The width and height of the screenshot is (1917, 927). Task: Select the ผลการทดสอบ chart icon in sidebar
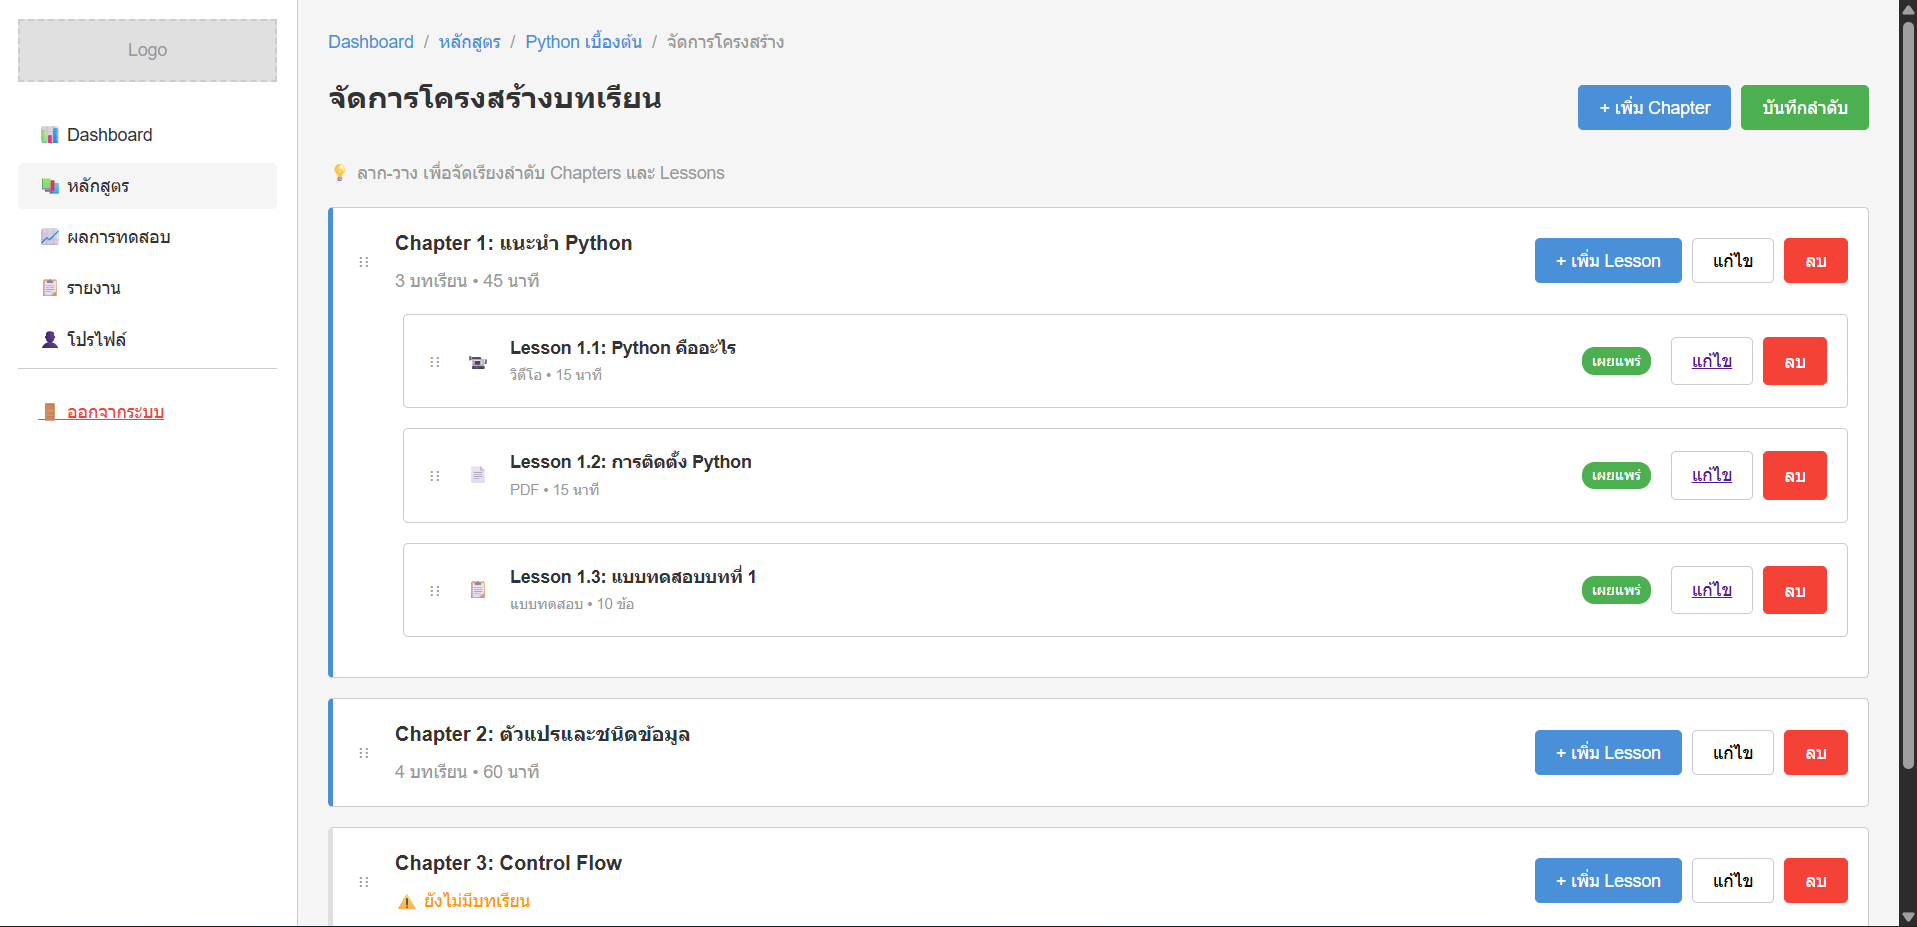tap(50, 236)
